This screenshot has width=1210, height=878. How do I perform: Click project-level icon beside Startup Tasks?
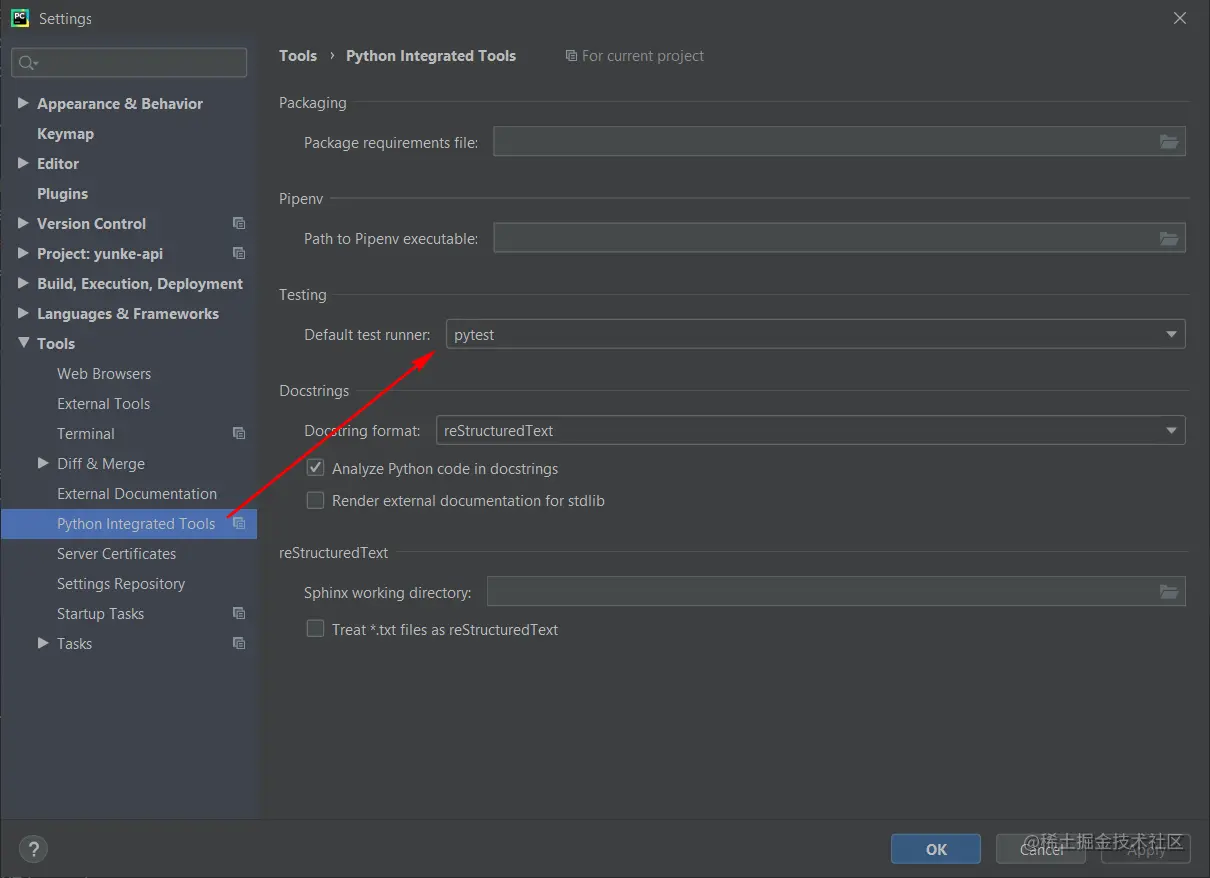[239, 614]
